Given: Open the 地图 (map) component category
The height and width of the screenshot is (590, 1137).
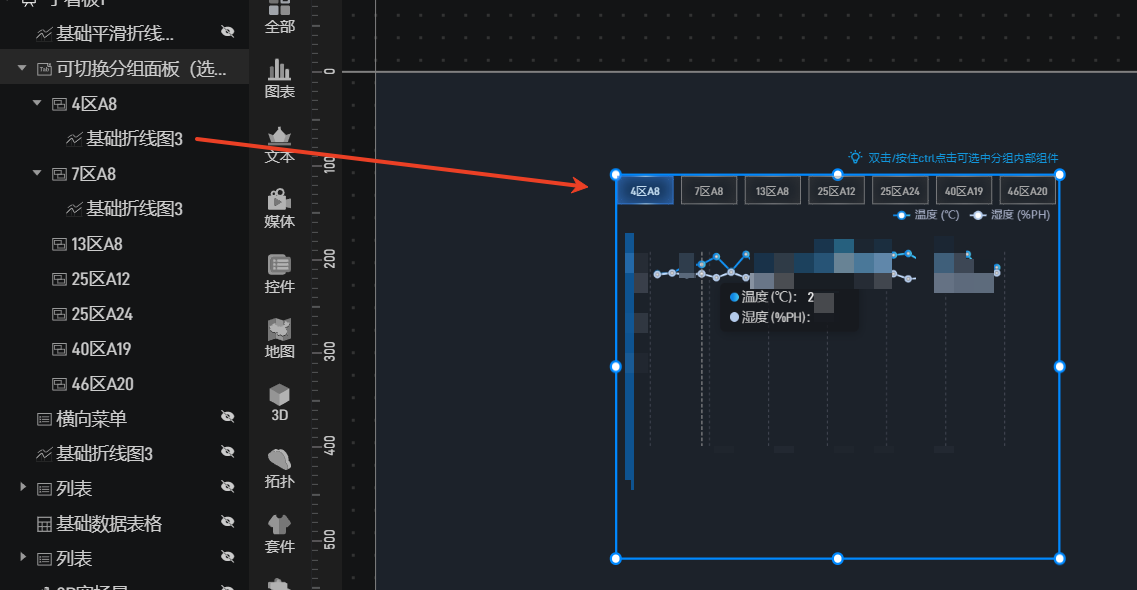Looking at the screenshot, I should [279, 339].
